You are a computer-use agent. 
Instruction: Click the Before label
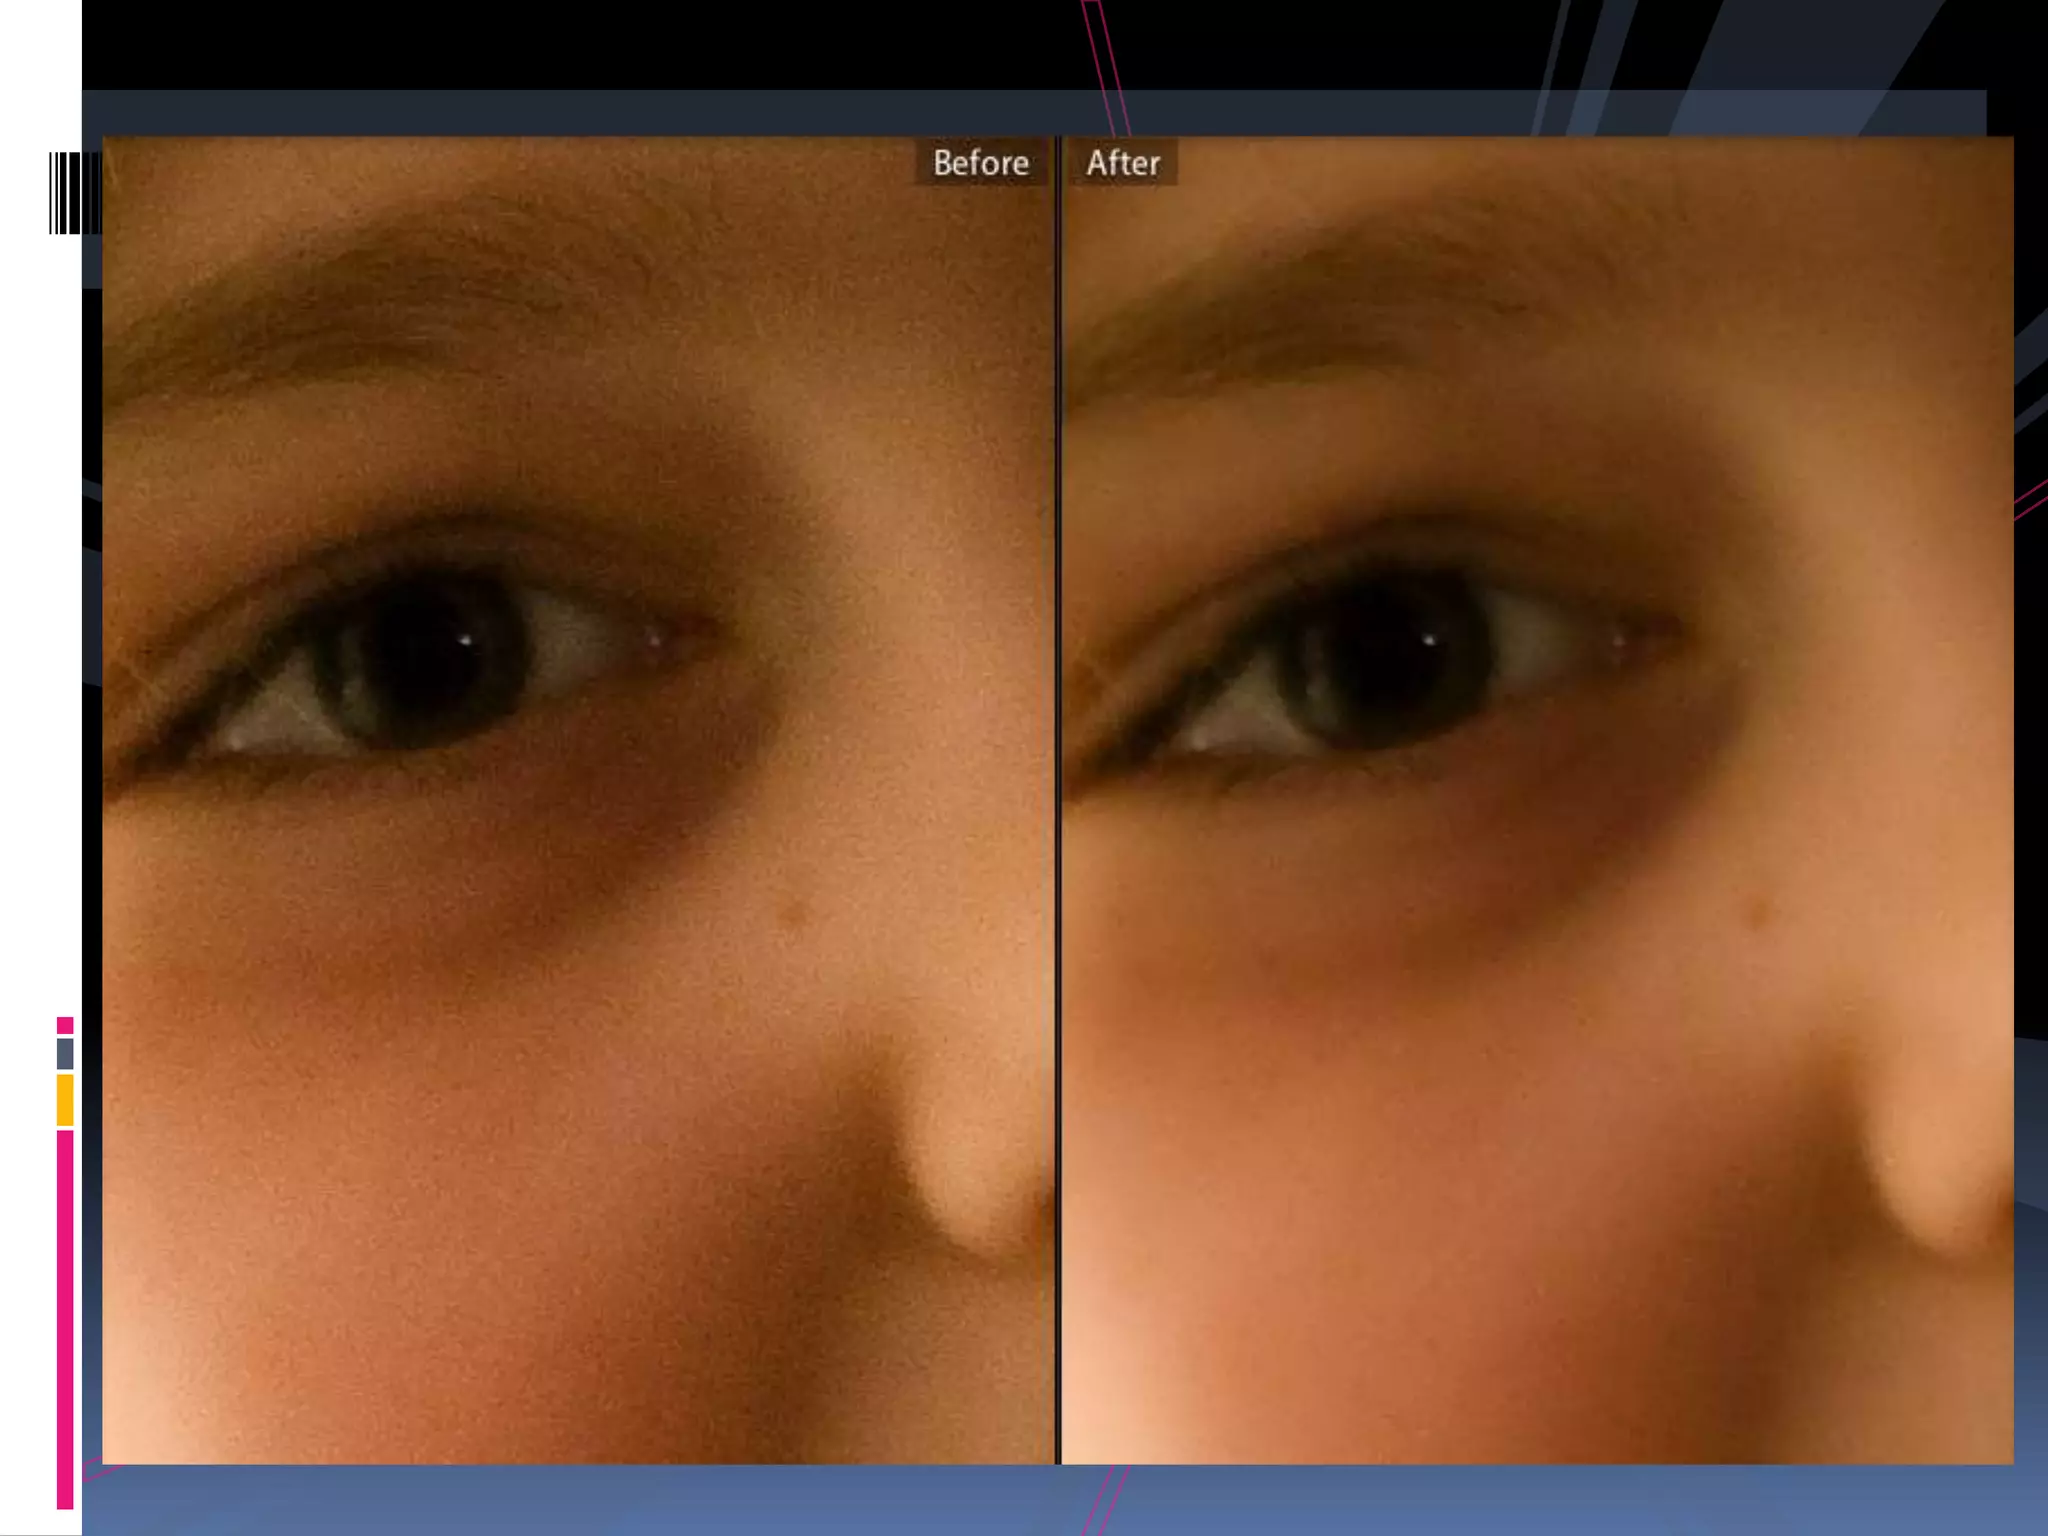pyautogui.click(x=980, y=163)
